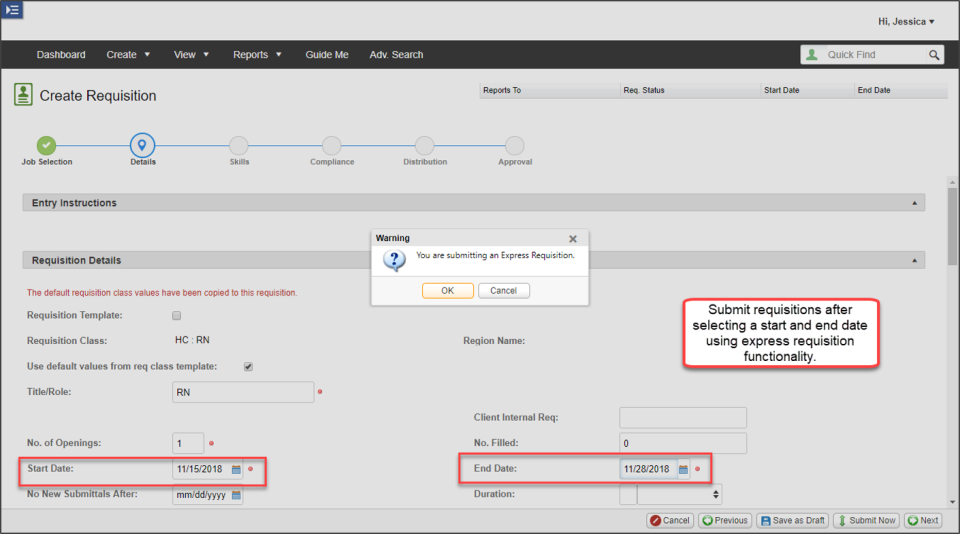This screenshot has height=534, width=960.
Task: Open the Reports menu dropdown
Action: tap(257, 55)
